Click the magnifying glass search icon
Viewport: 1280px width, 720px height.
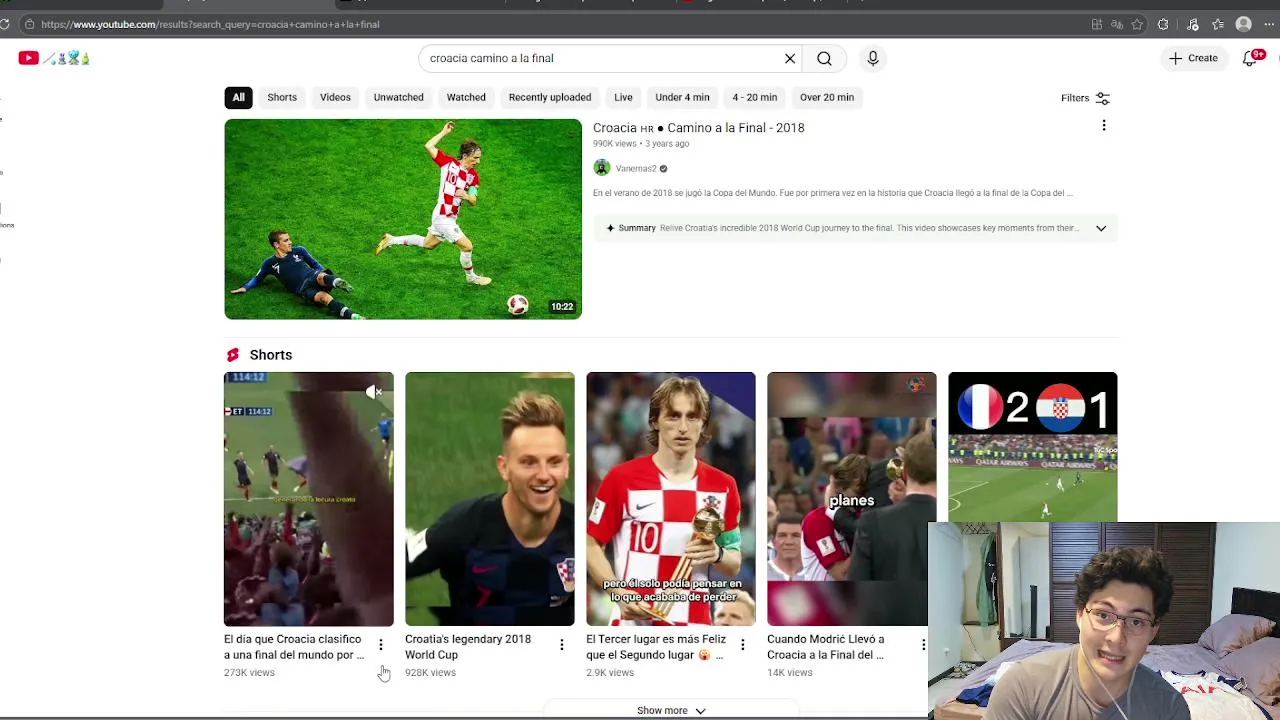point(824,58)
